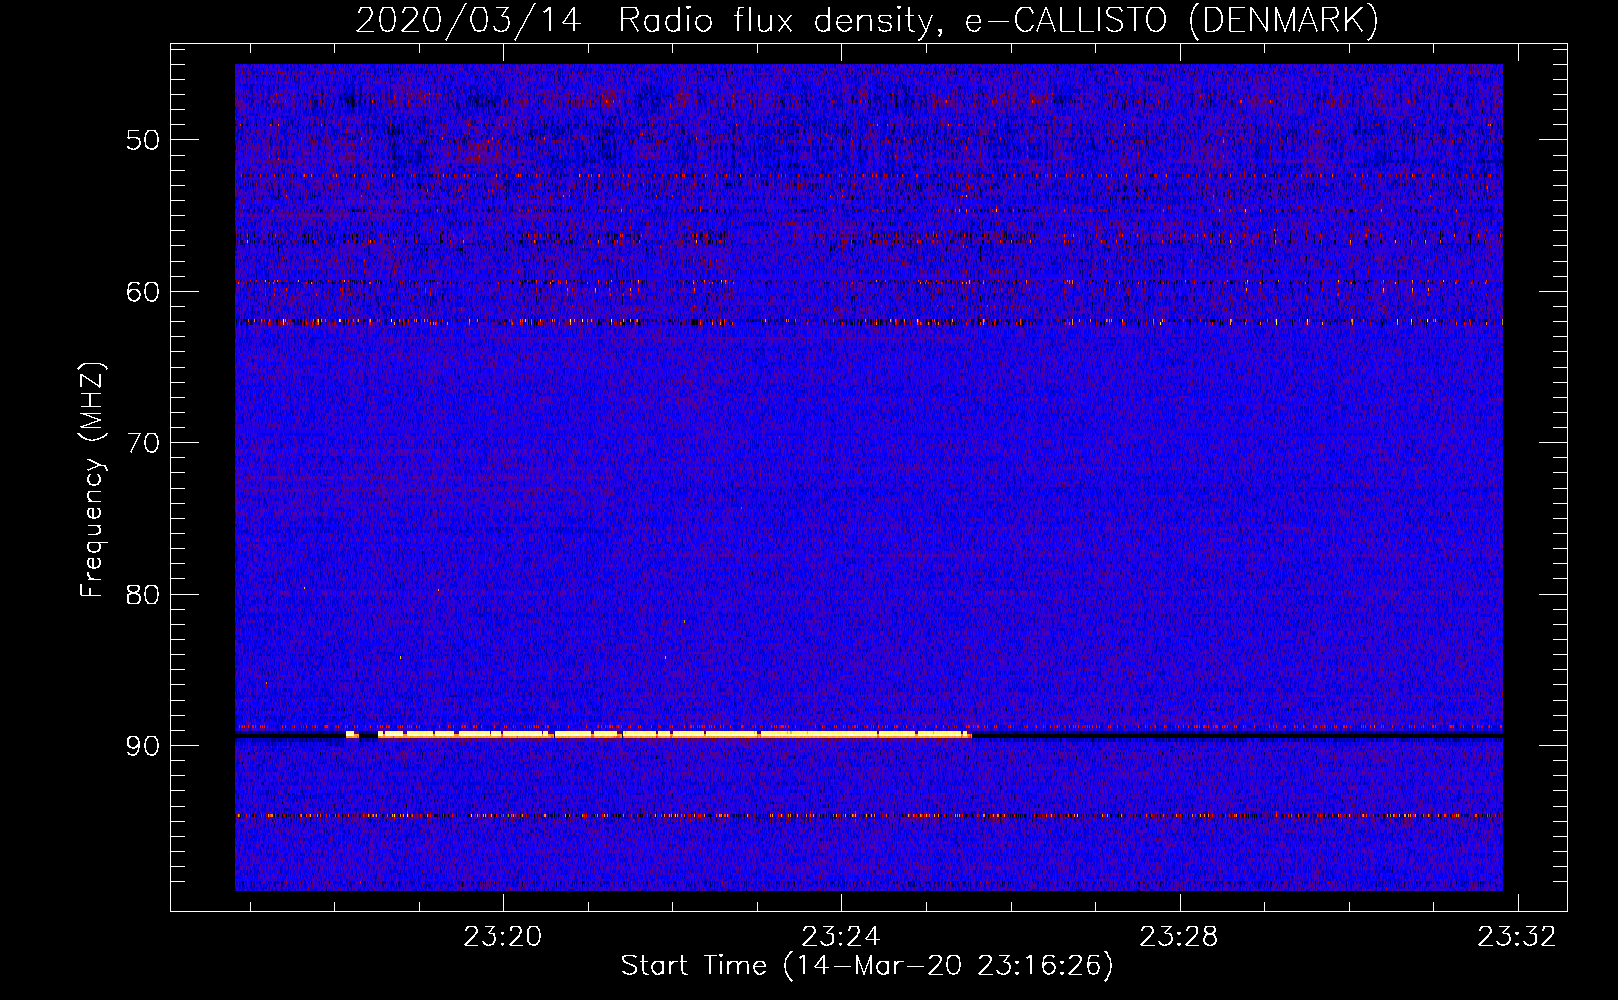1618x1000 pixels.
Task: Click the 'Start Time (14-Mar-20 23:16:26)' axis label
Action: [867, 966]
